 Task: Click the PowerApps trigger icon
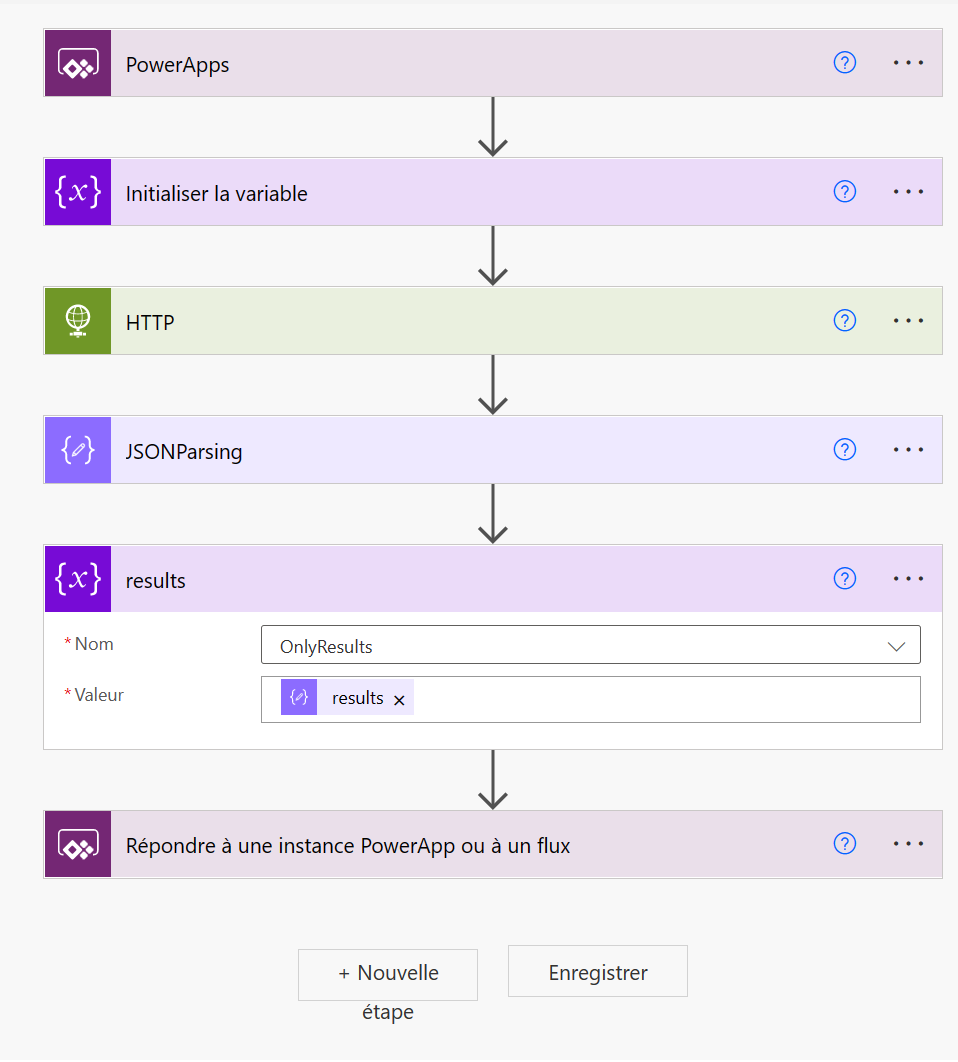(78, 63)
